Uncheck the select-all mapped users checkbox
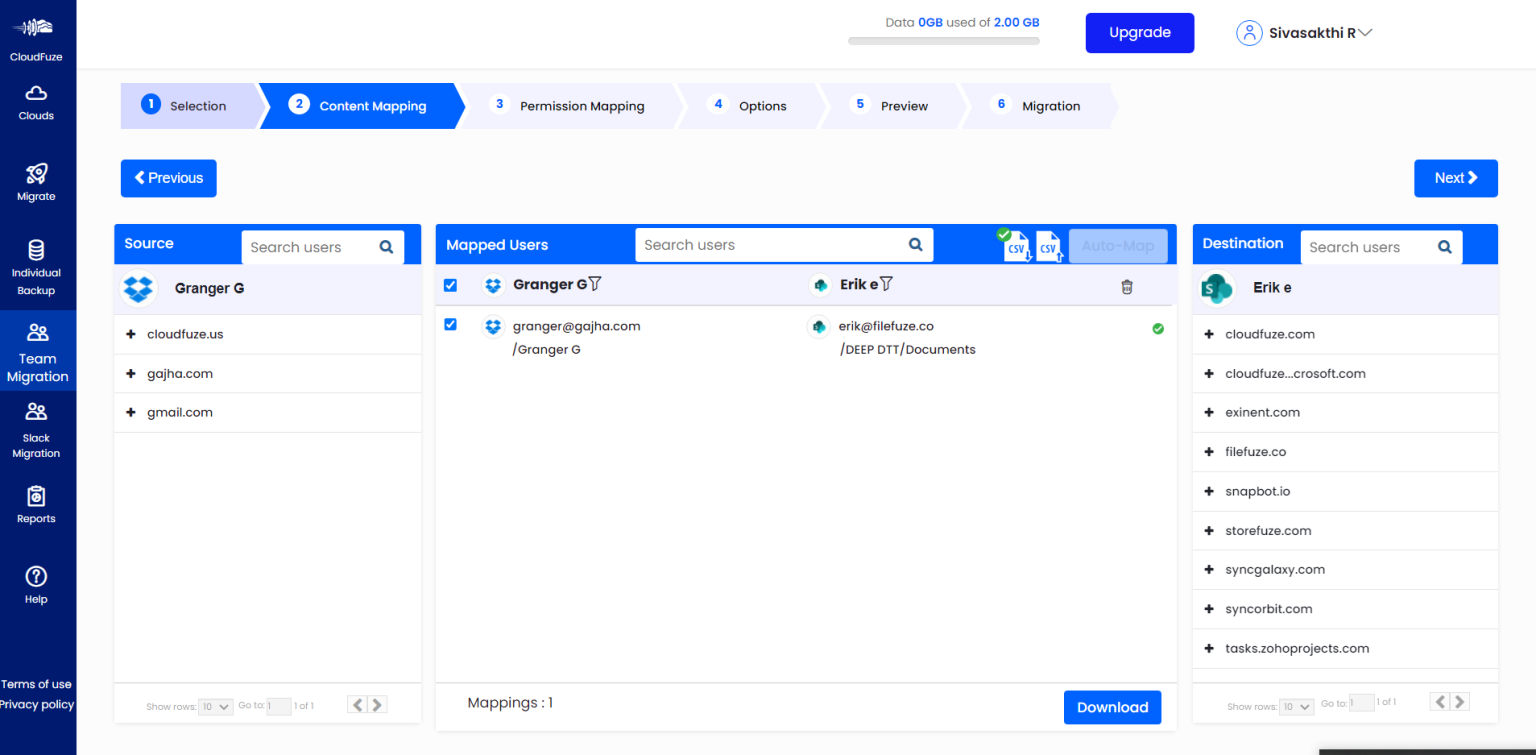Screen dimensions: 1536x755 coord(450,285)
